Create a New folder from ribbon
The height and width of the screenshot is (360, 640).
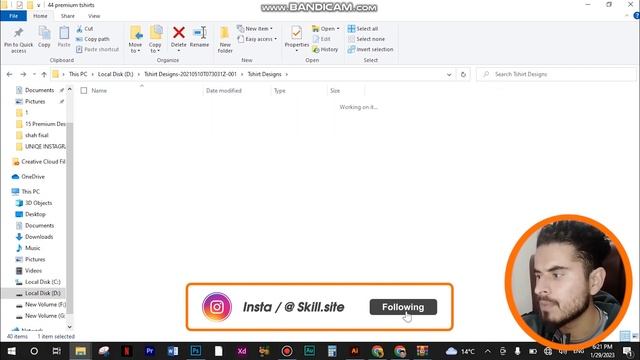[x=225, y=39]
